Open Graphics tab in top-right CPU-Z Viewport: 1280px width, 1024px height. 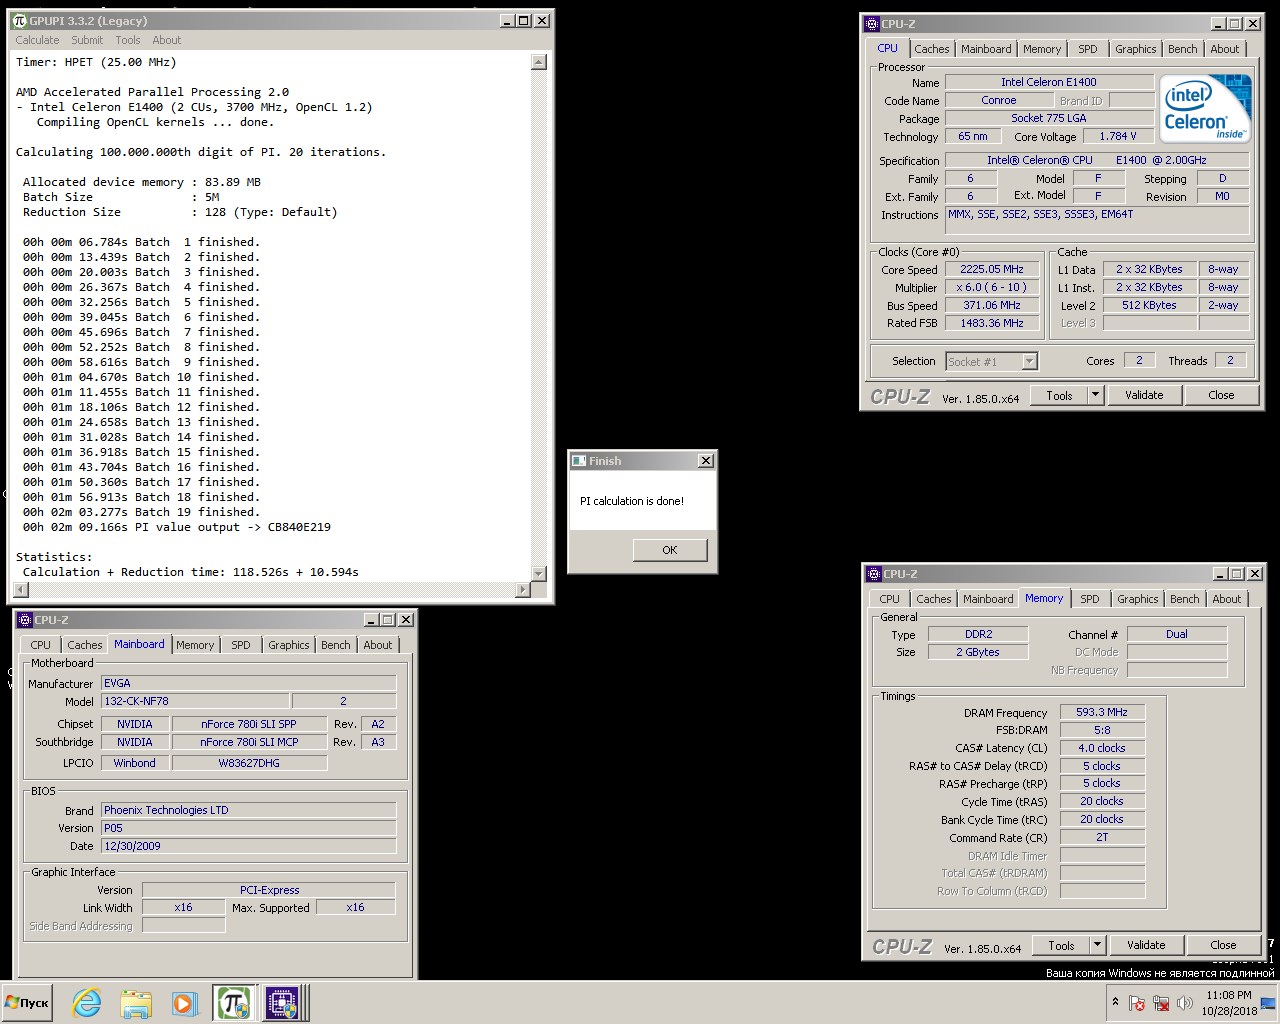click(1136, 49)
